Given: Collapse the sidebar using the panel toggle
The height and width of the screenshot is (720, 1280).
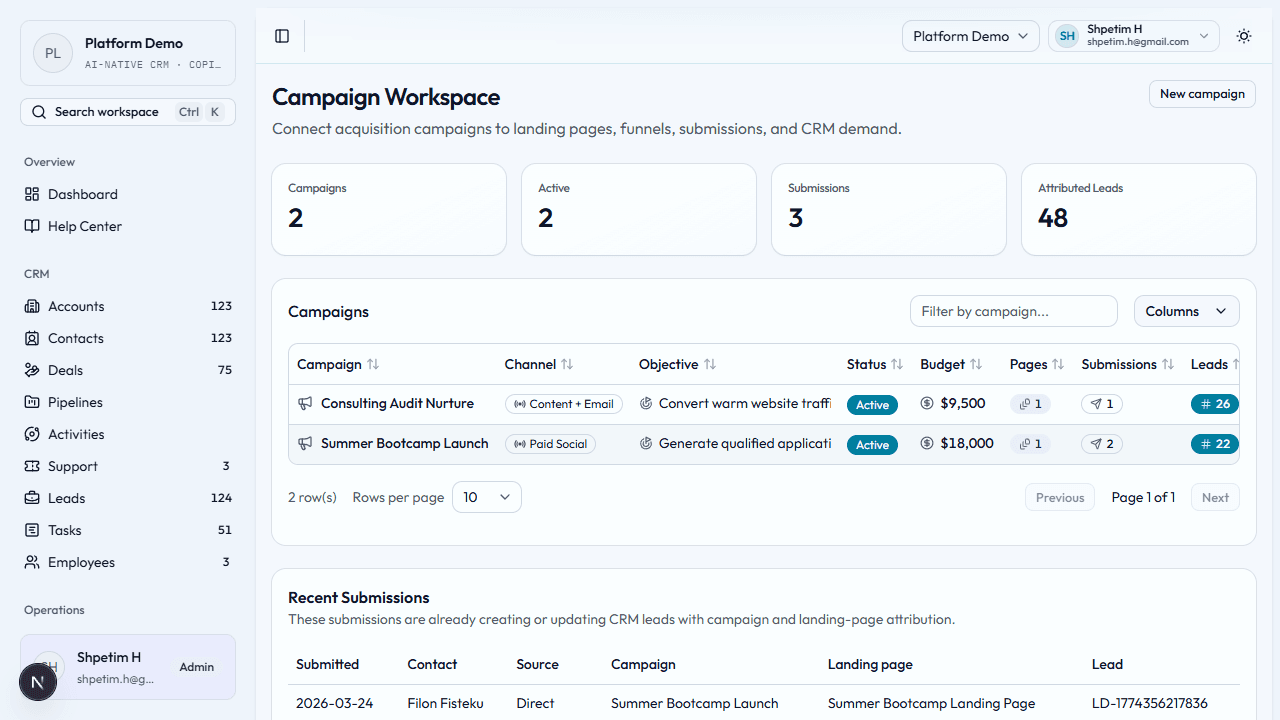Looking at the screenshot, I should pyautogui.click(x=281, y=36).
